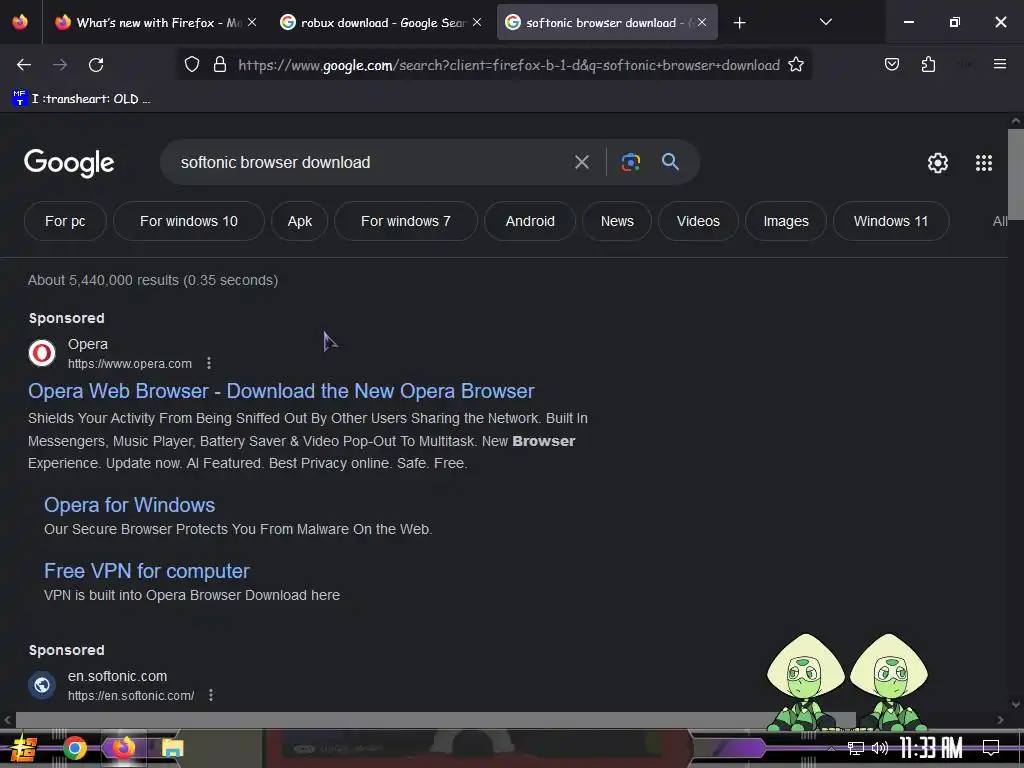Viewport: 1024px width, 768px height.
Task: Open the Opera Web Browser download link
Action: tap(281, 391)
